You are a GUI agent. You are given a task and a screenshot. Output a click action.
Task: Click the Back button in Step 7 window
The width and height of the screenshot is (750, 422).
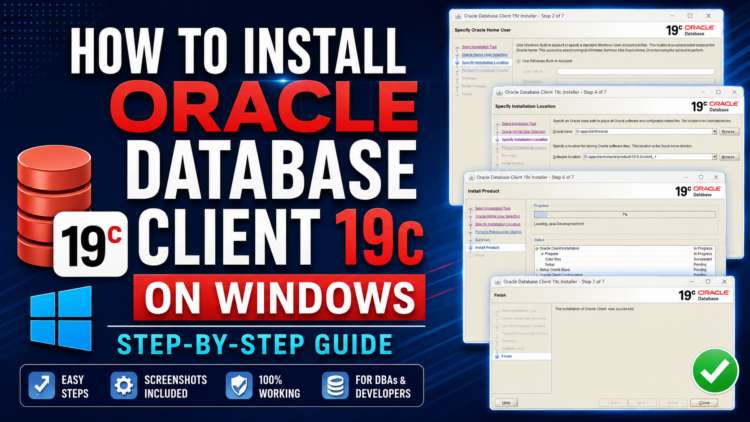pos(613,403)
